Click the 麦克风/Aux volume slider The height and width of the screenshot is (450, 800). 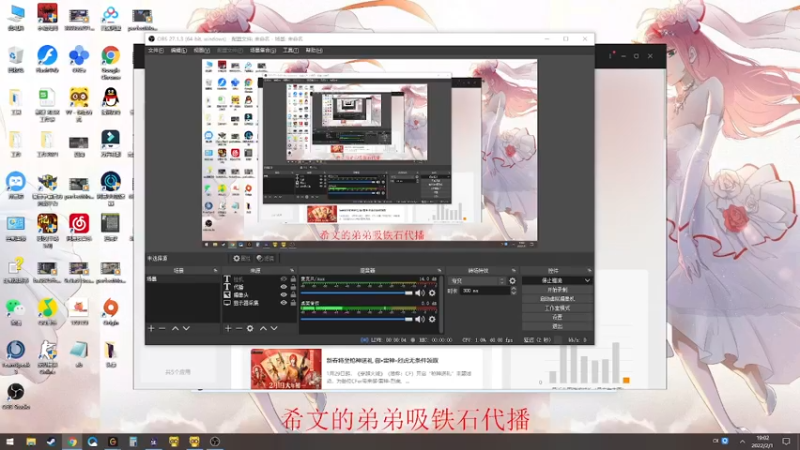[x=357, y=293]
